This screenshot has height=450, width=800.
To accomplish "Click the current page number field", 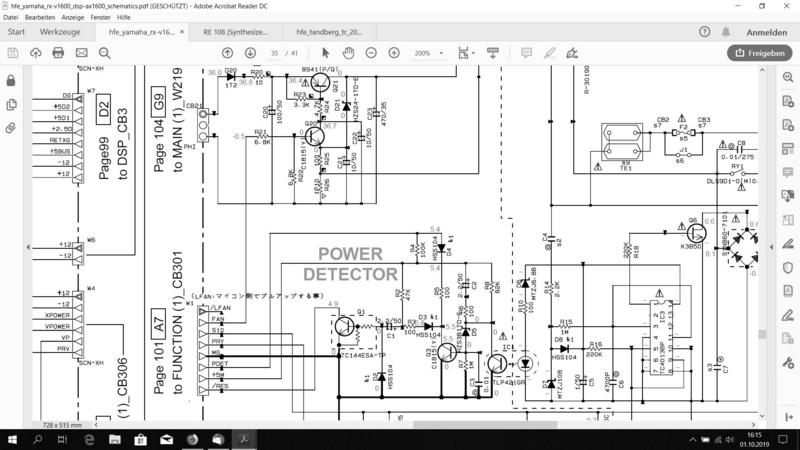I will tap(274, 53).
